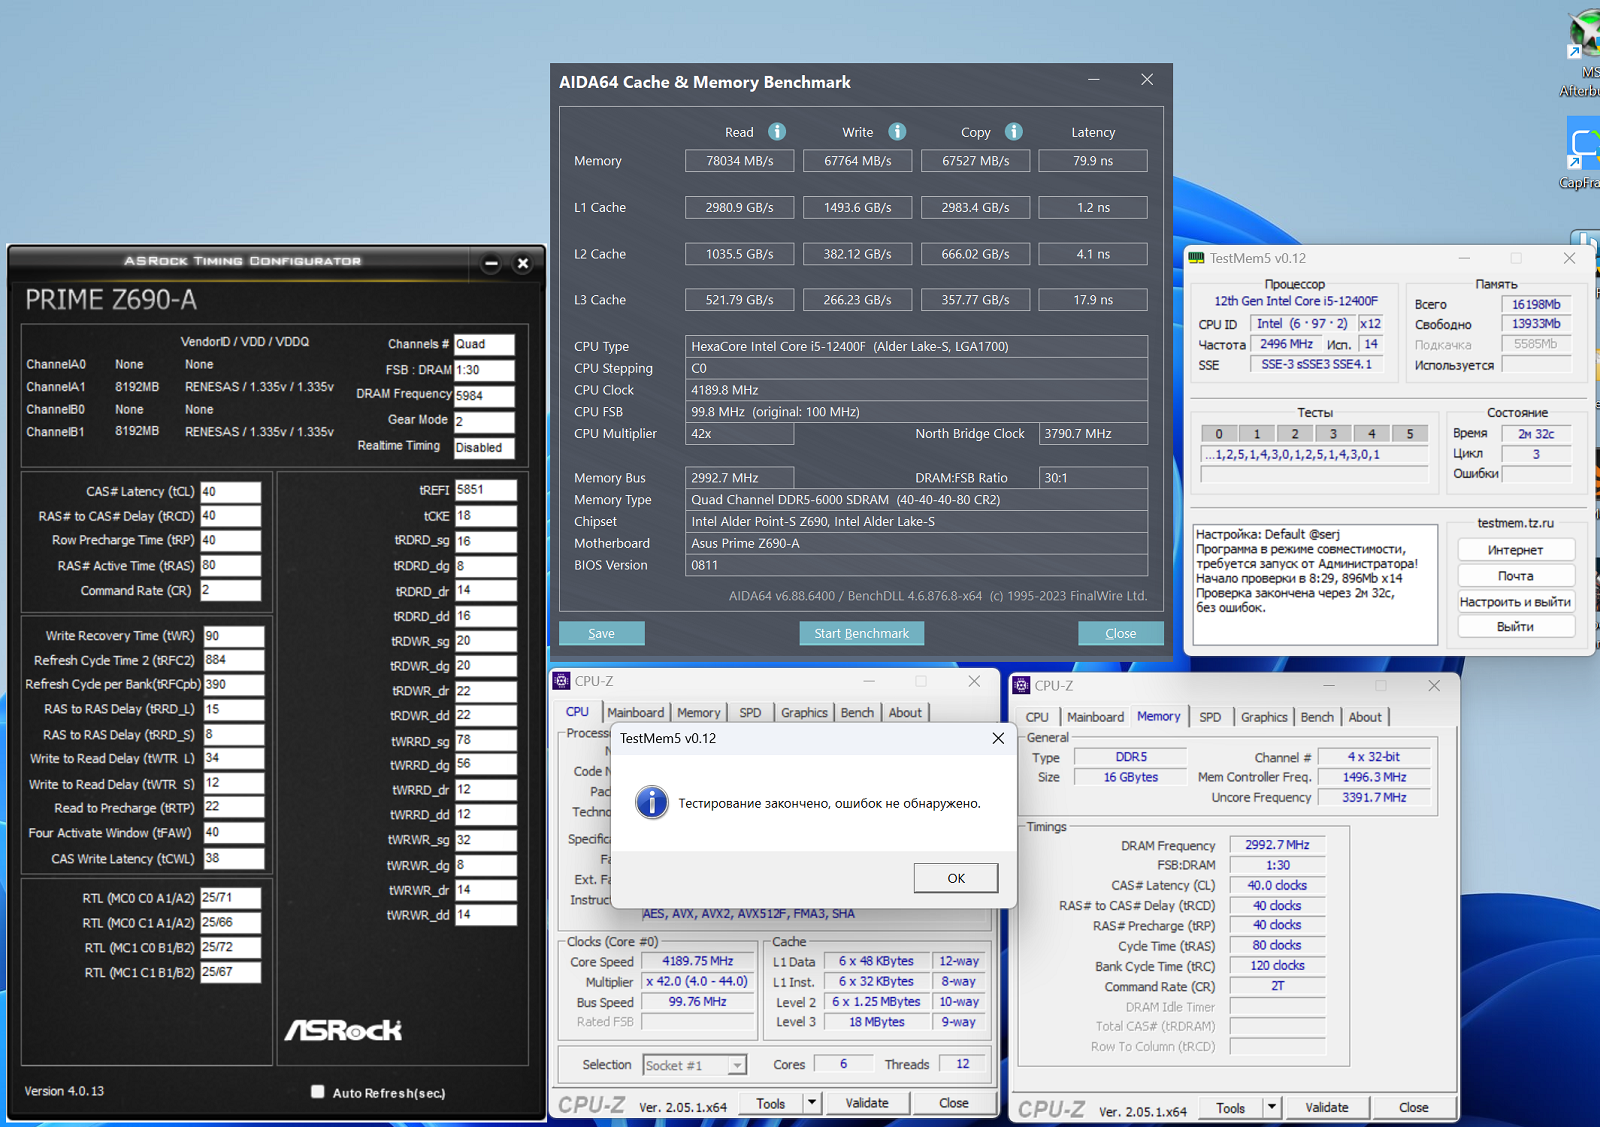Close the TestMem5 message dialog
The height and width of the screenshot is (1127, 1600).
998,738
